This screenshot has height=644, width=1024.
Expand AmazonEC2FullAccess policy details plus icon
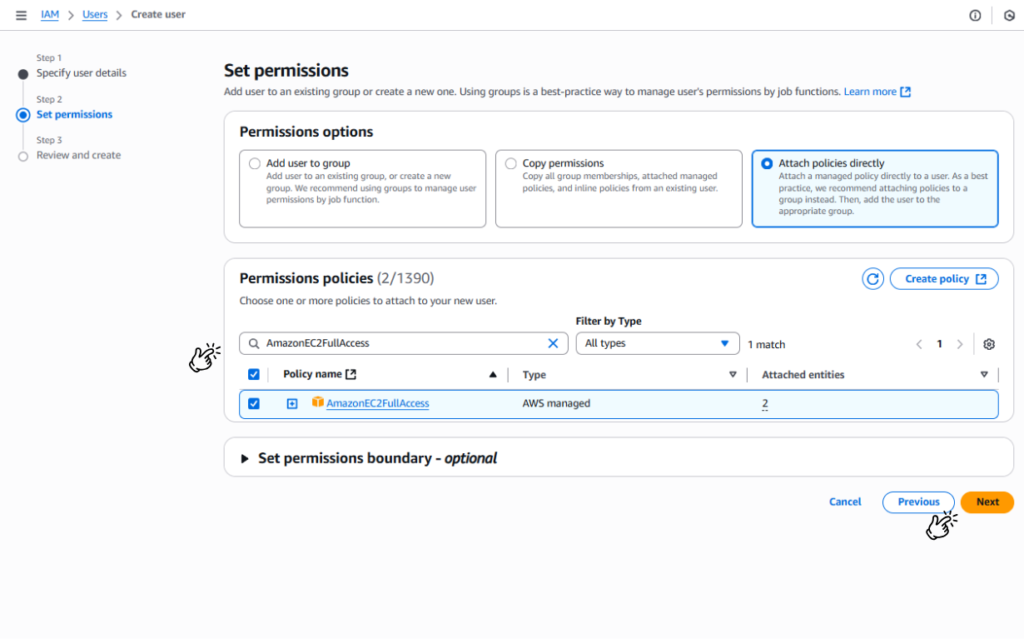pos(292,404)
